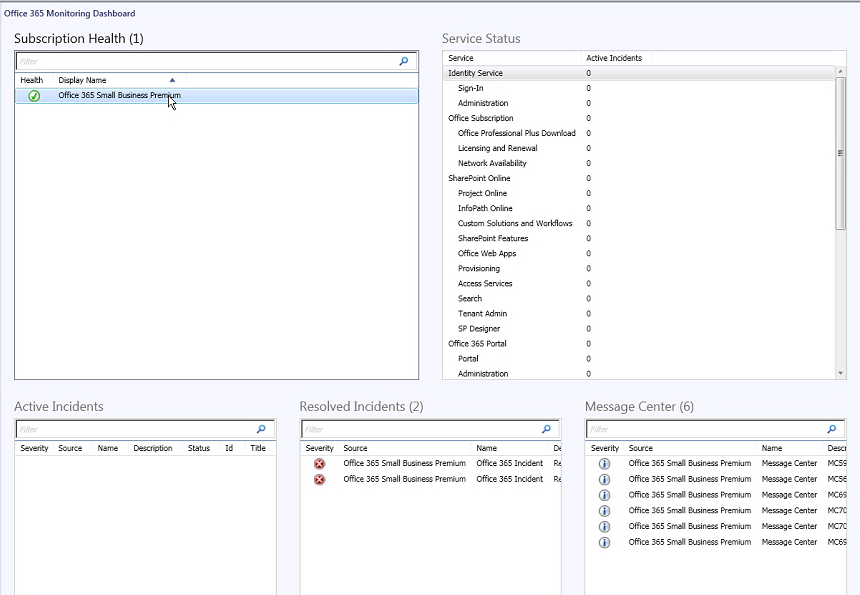Select the SP Designer row
The height and width of the screenshot is (595, 860).
(x=639, y=329)
